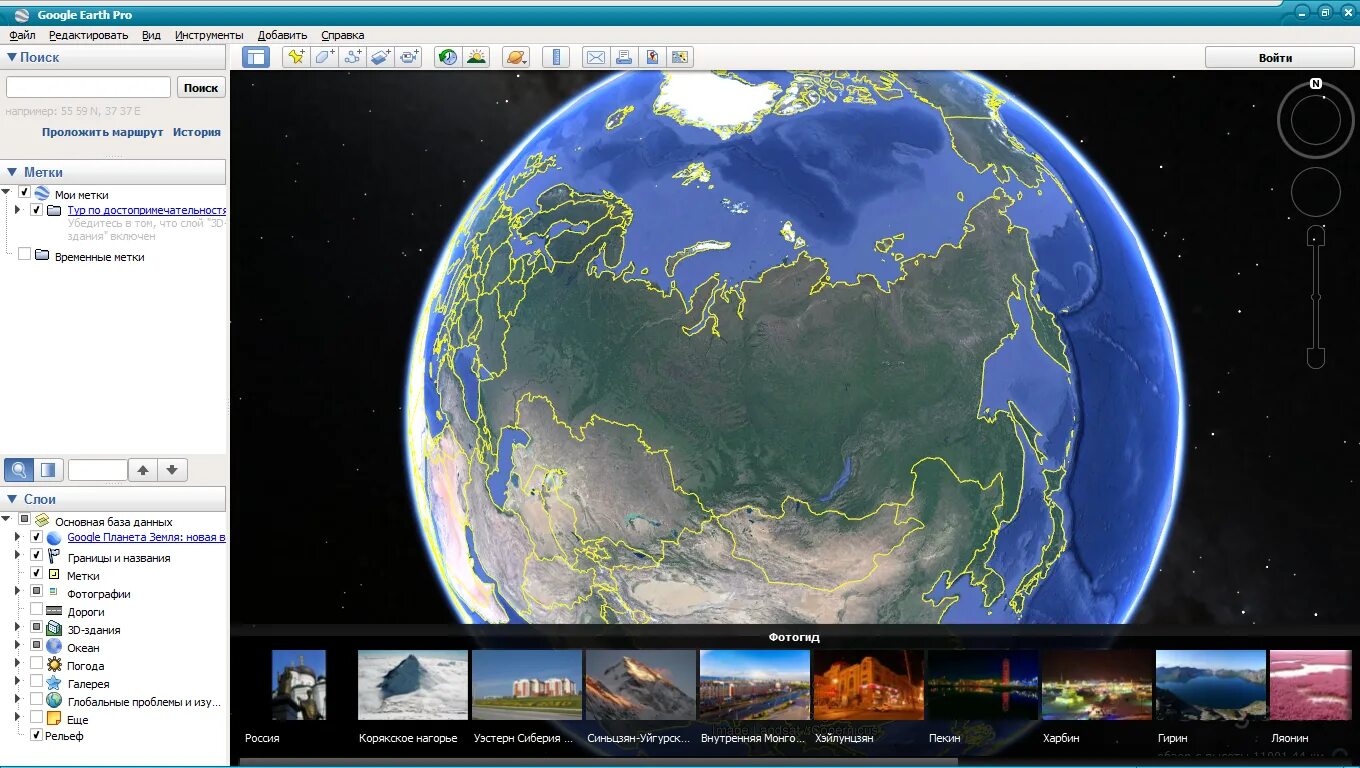Open the Add image overlay tool

pos(379,57)
